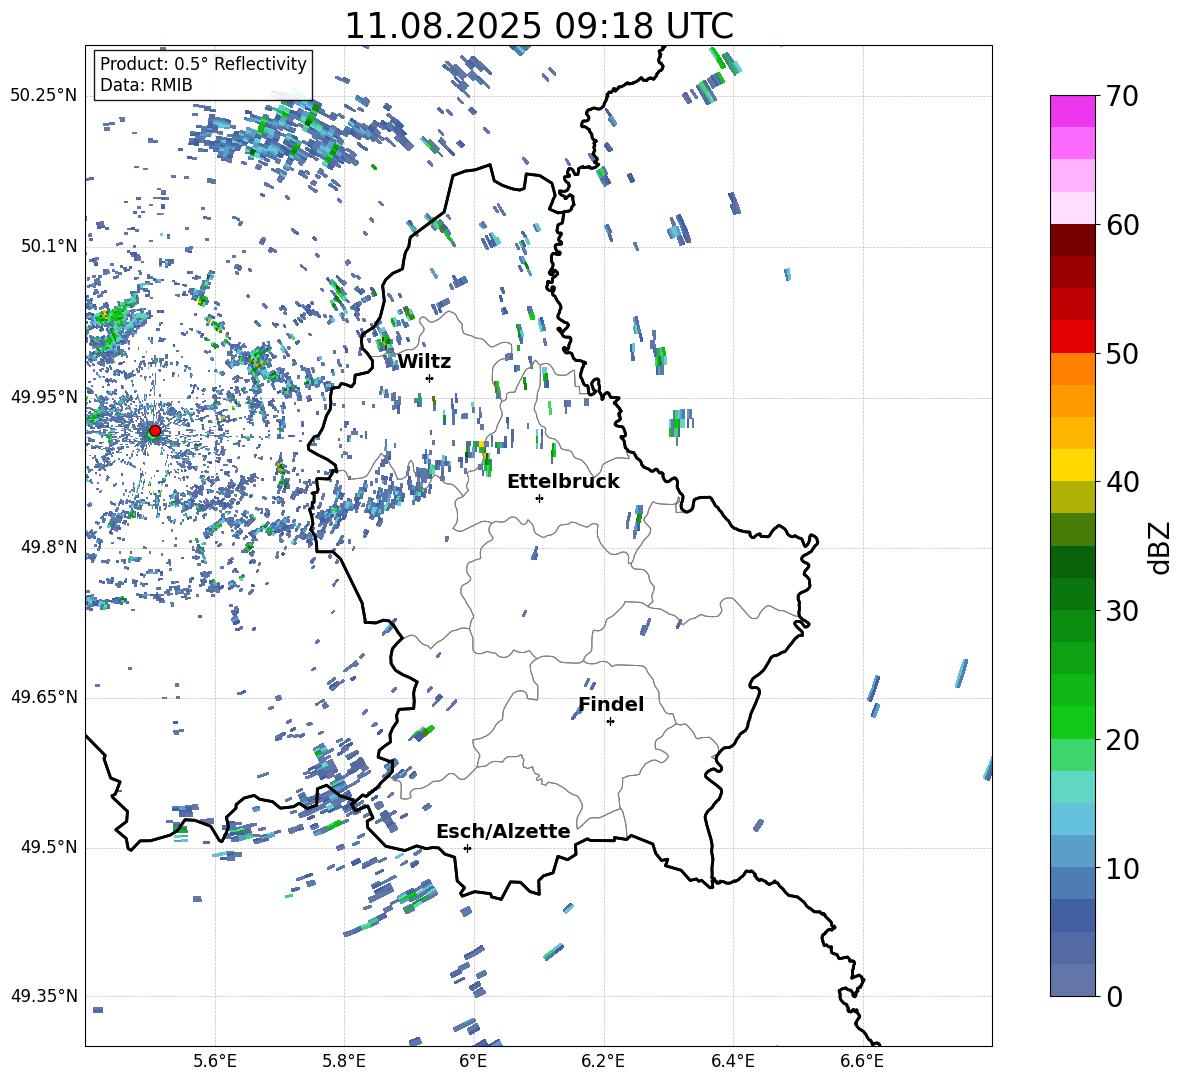Click the 50 tick on colorbar
Screen dimensions: 1184x1081
pyautogui.click(x=1122, y=353)
